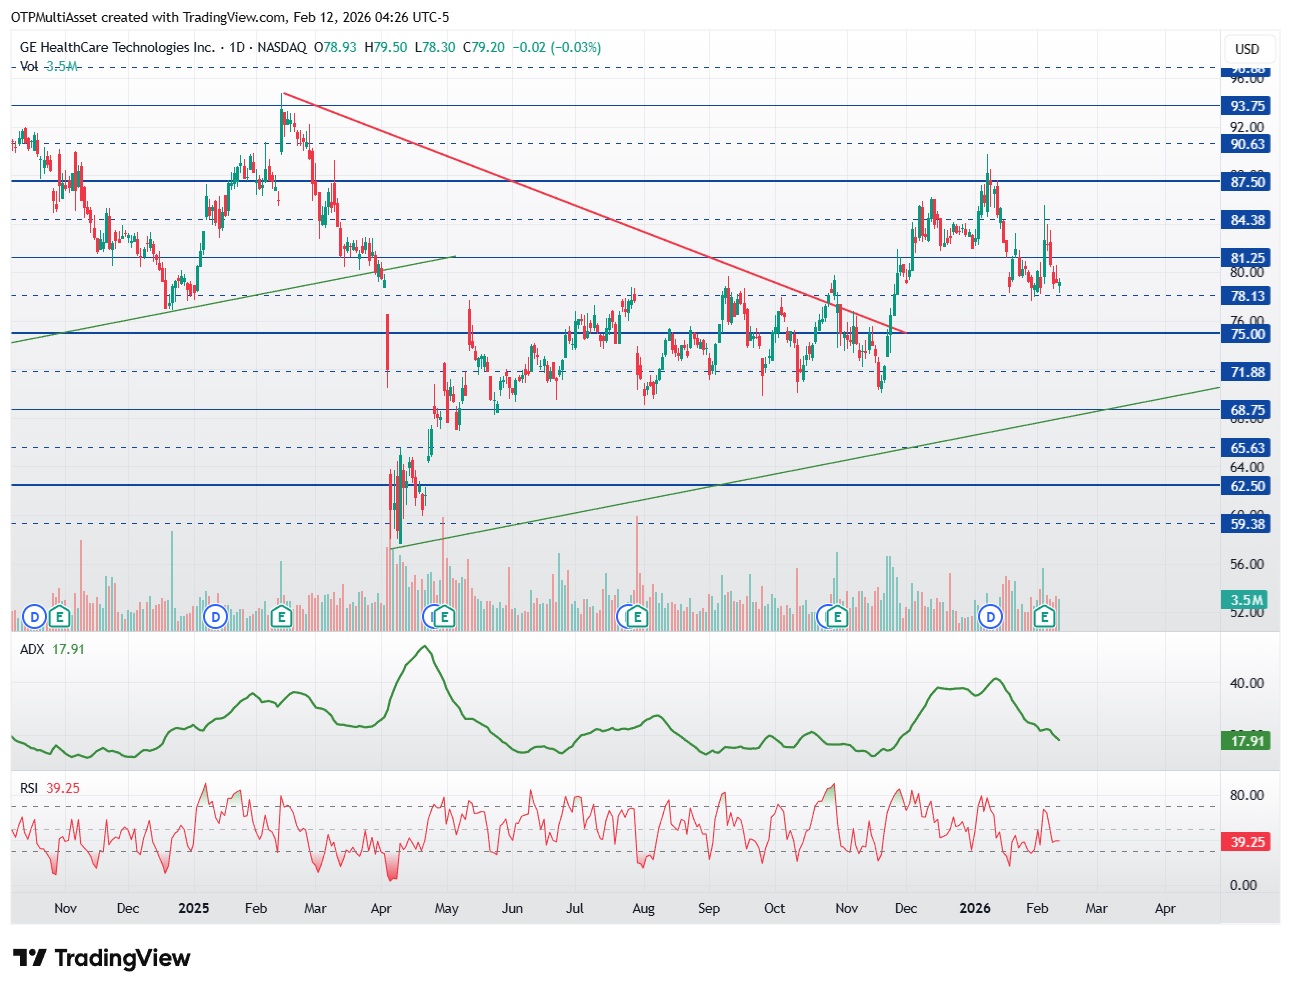The image size is (1291, 992).
Task: Click 64.00 on the price axis
Action: [1247, 467]
